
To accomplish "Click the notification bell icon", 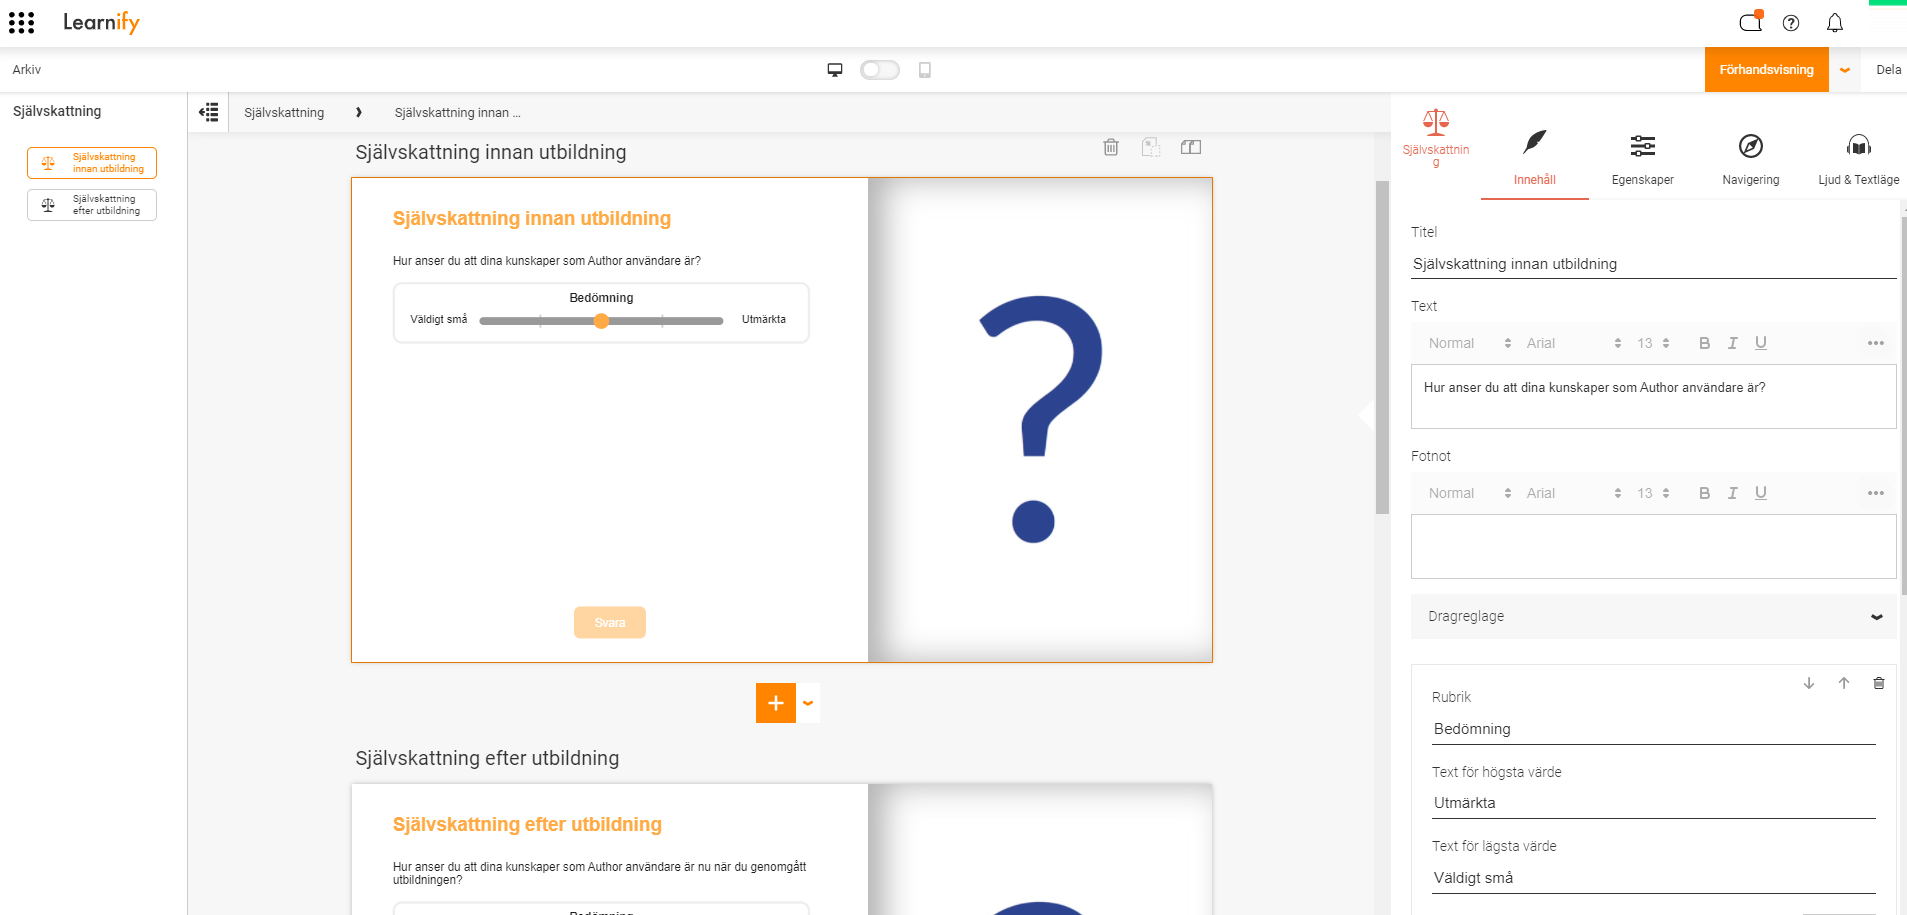I will pyautogui.click(x=1834, y=22).
